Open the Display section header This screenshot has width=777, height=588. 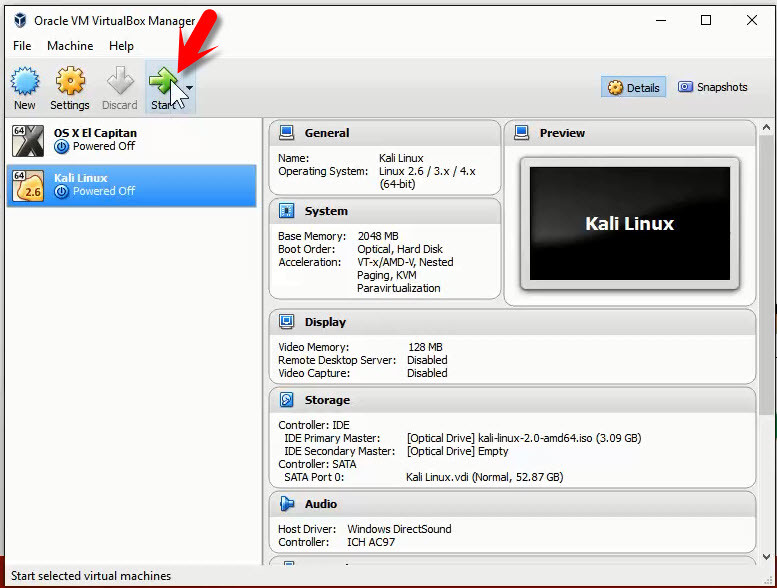pos(512,322)
